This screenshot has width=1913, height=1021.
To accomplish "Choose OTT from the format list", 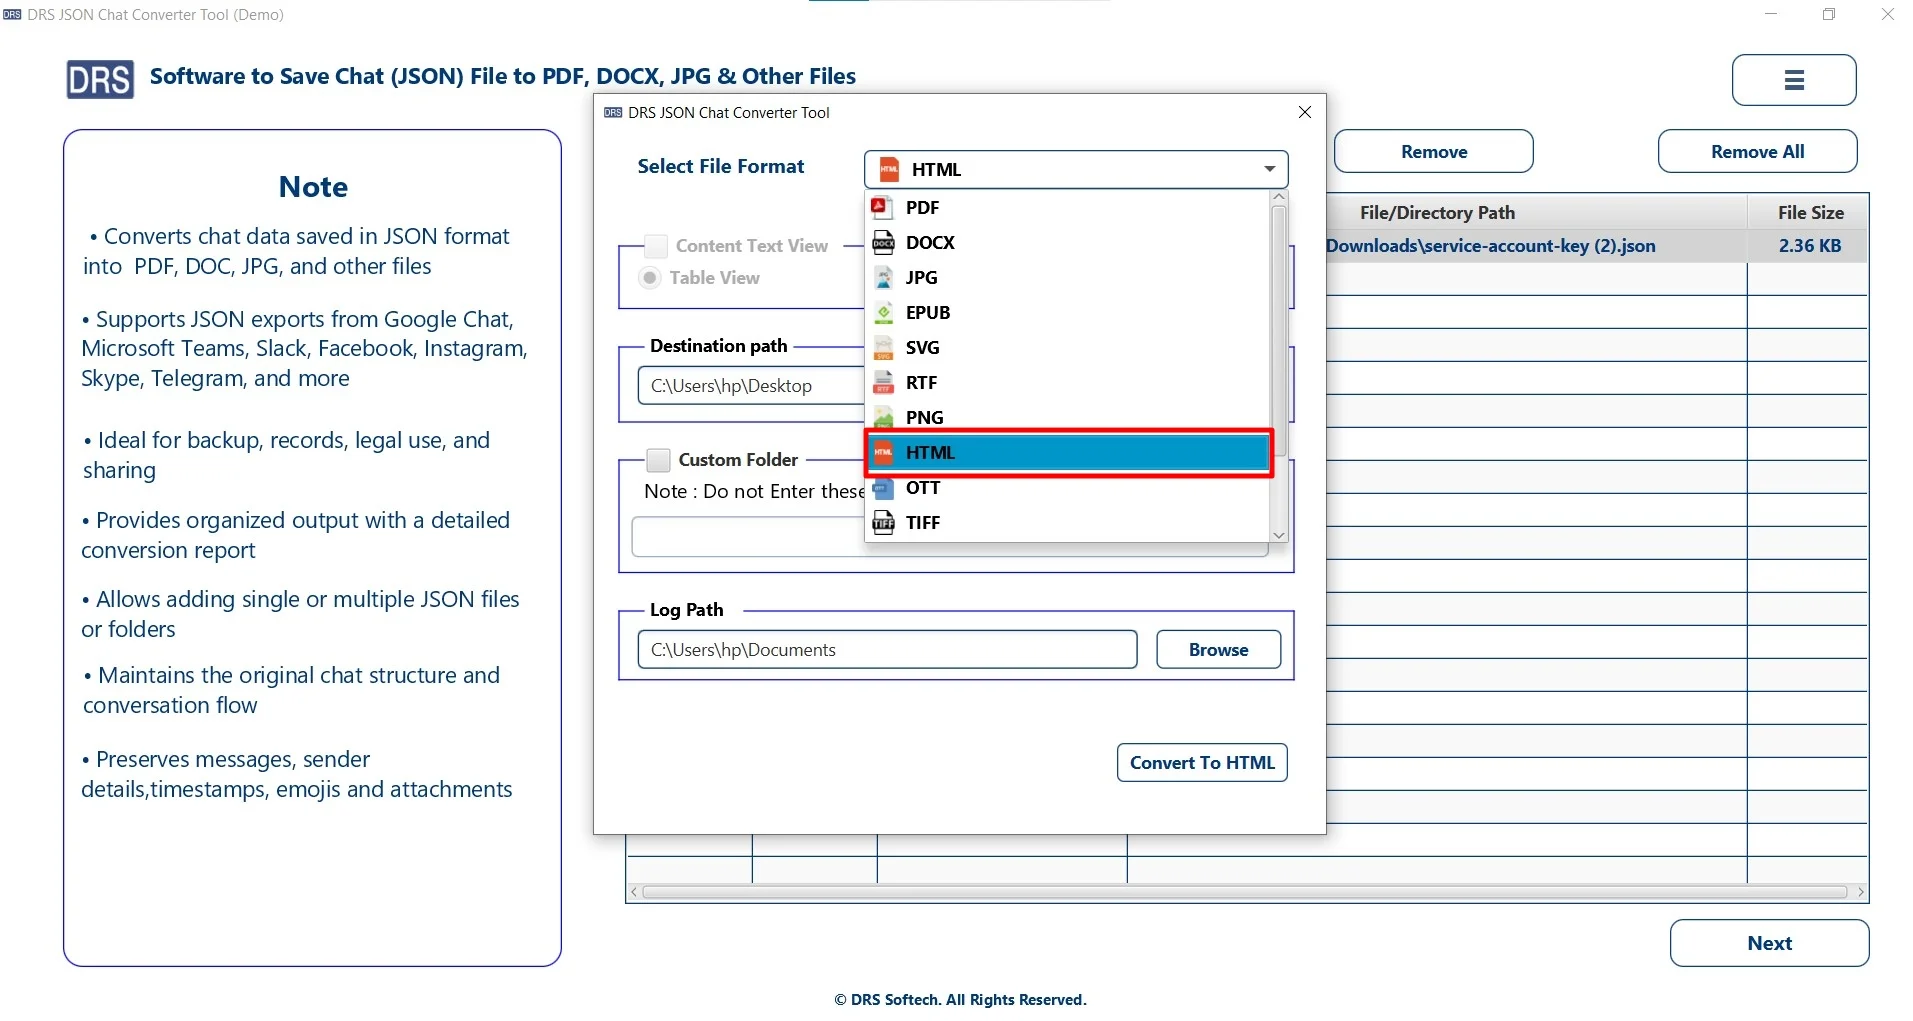I will 1068,488.
